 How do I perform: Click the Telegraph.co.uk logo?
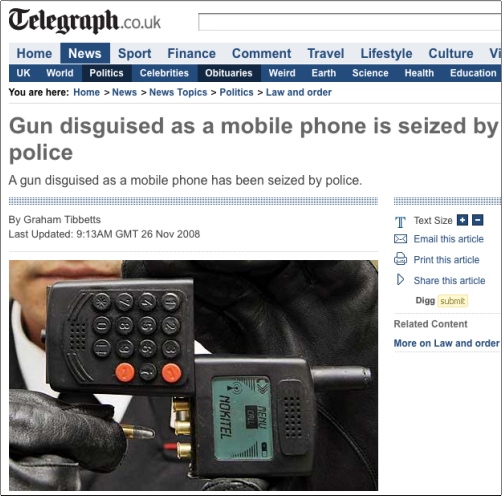[85, 21]
